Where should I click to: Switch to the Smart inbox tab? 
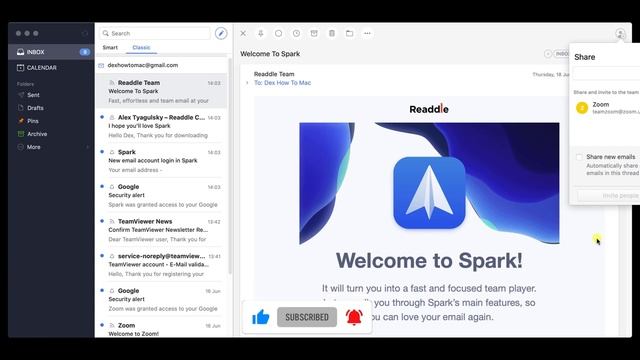tap(110, 47)
